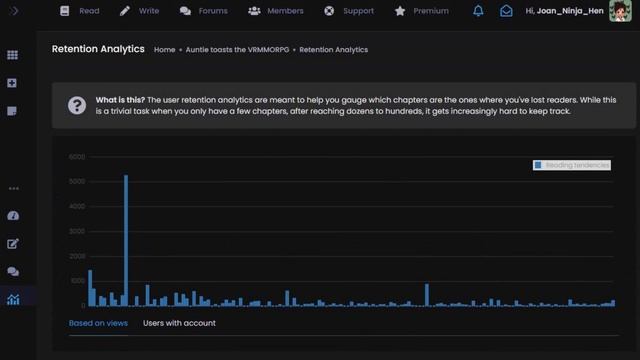Open the notes icon in sidebar
The height and width of the screenshot is (360, 640).
click(x=12, y=111)
